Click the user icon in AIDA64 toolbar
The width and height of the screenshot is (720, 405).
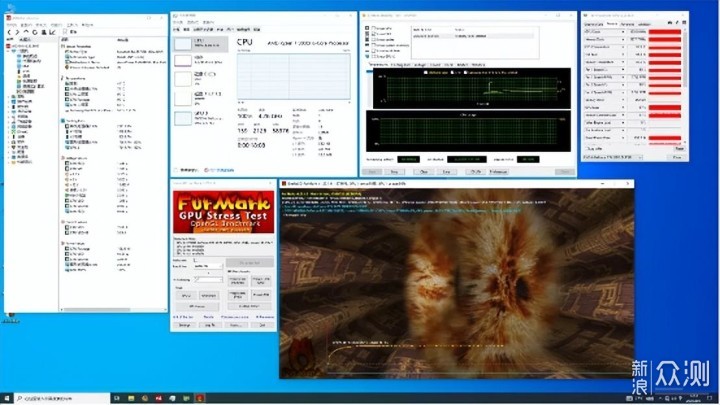44,32
